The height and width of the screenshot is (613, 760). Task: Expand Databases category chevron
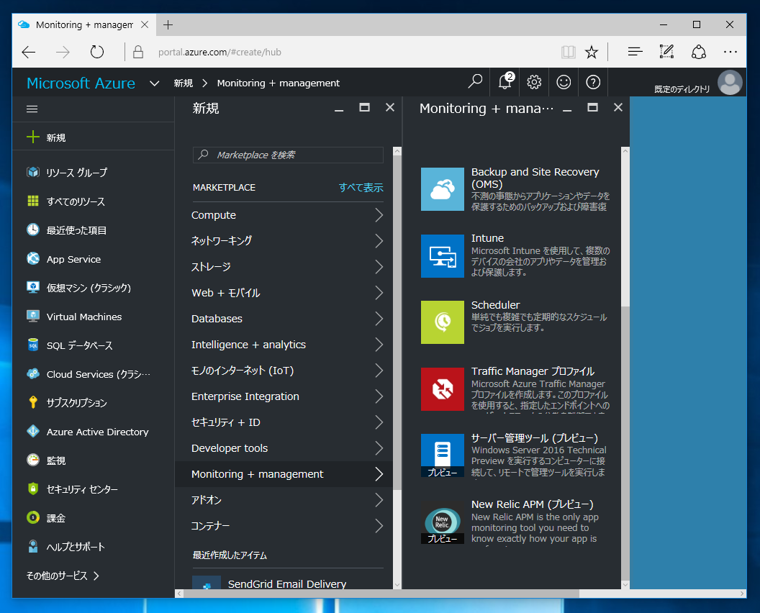[379, 318]
